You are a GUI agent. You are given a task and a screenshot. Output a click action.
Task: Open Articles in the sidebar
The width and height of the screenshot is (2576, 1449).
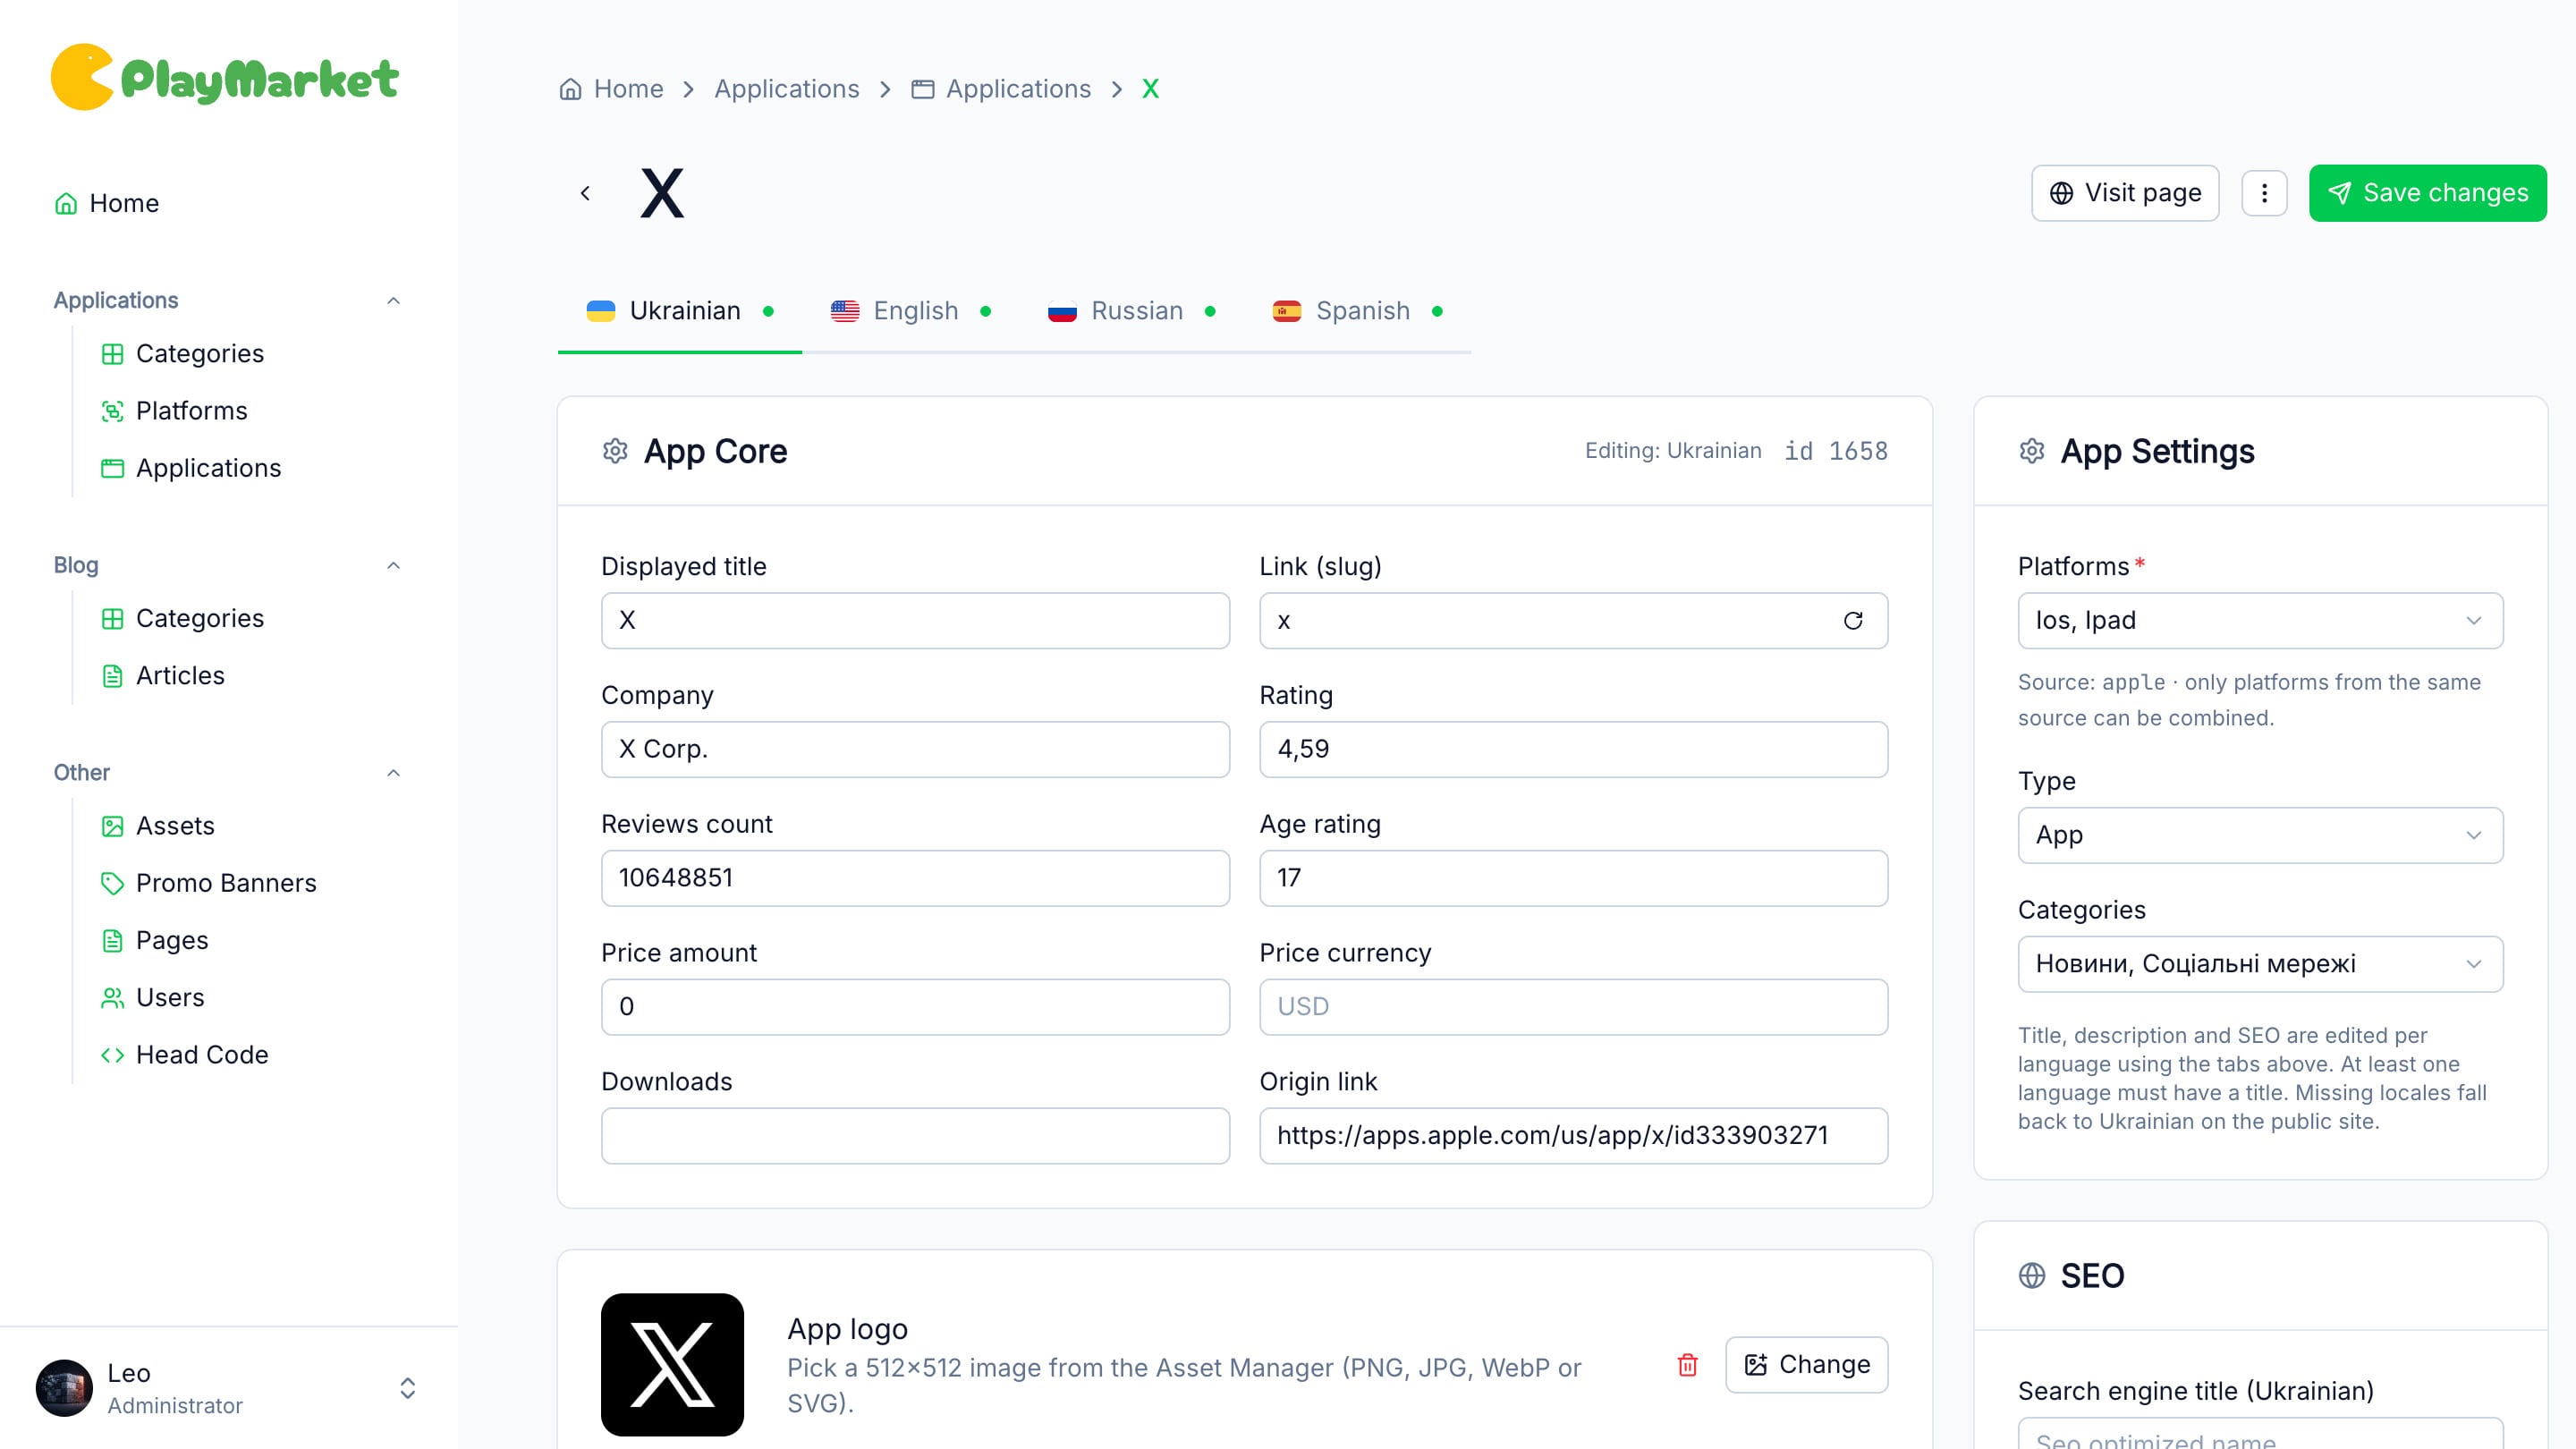click(163, 676)
